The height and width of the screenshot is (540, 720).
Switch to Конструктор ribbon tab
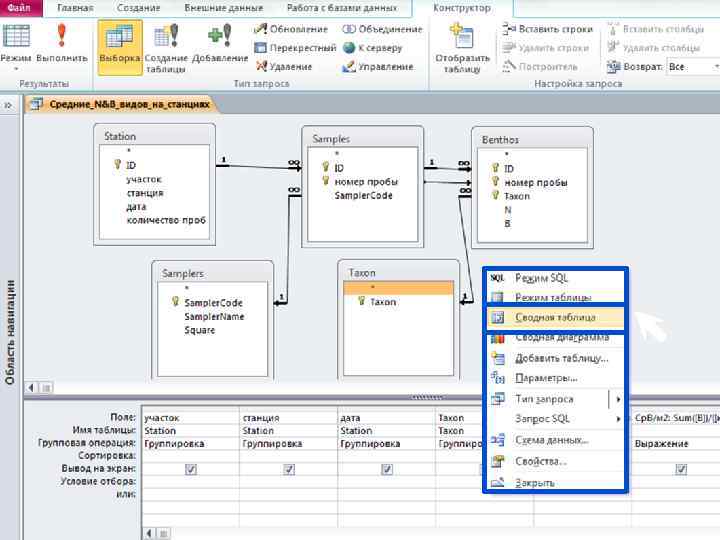462,8
